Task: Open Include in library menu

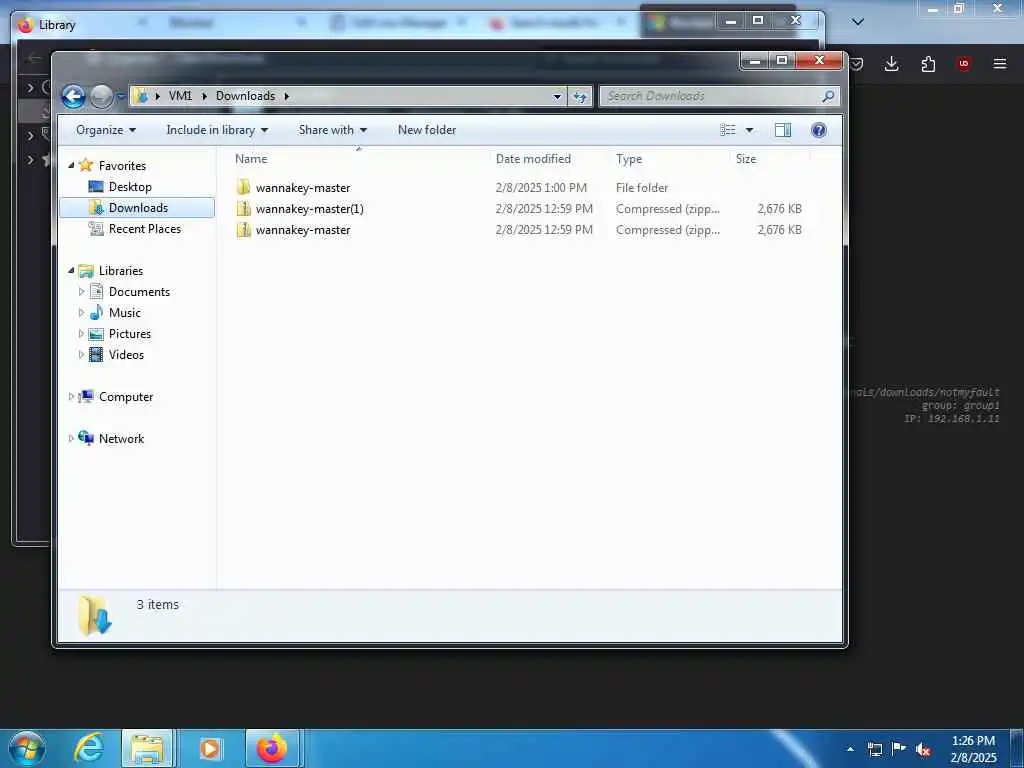Action: 217,130
